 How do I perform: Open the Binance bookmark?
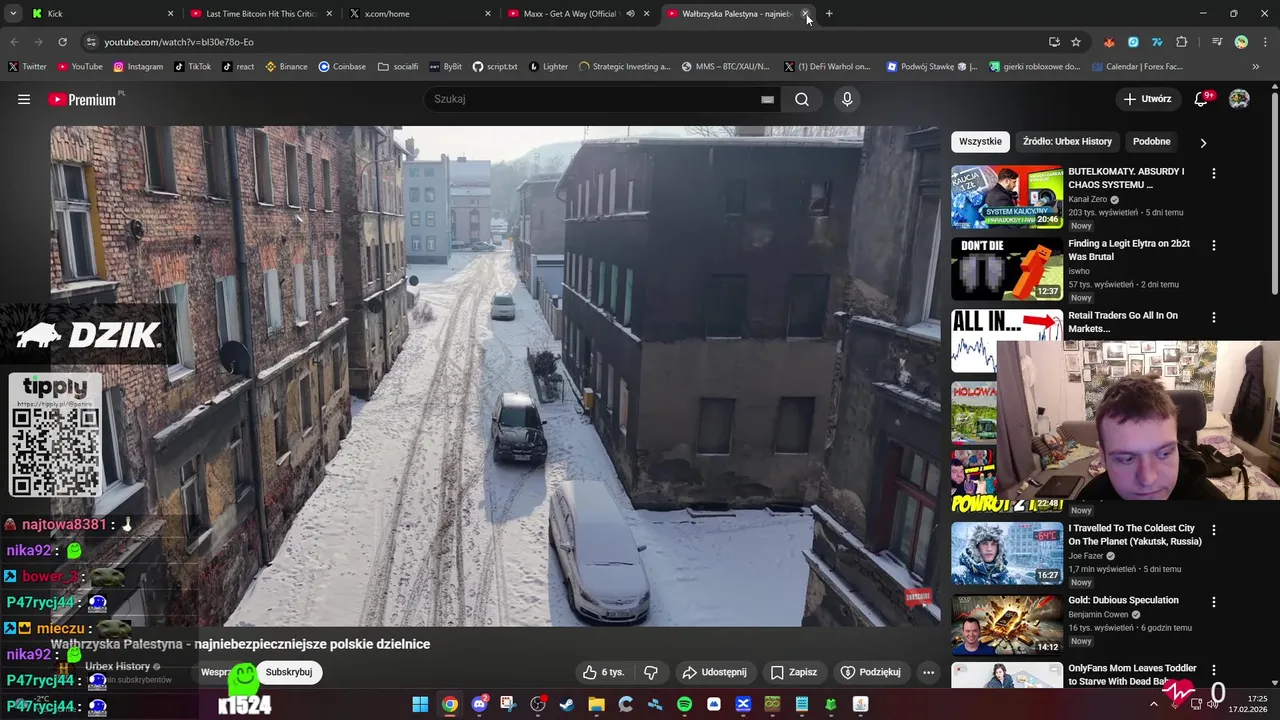click(x=286, y=67)
